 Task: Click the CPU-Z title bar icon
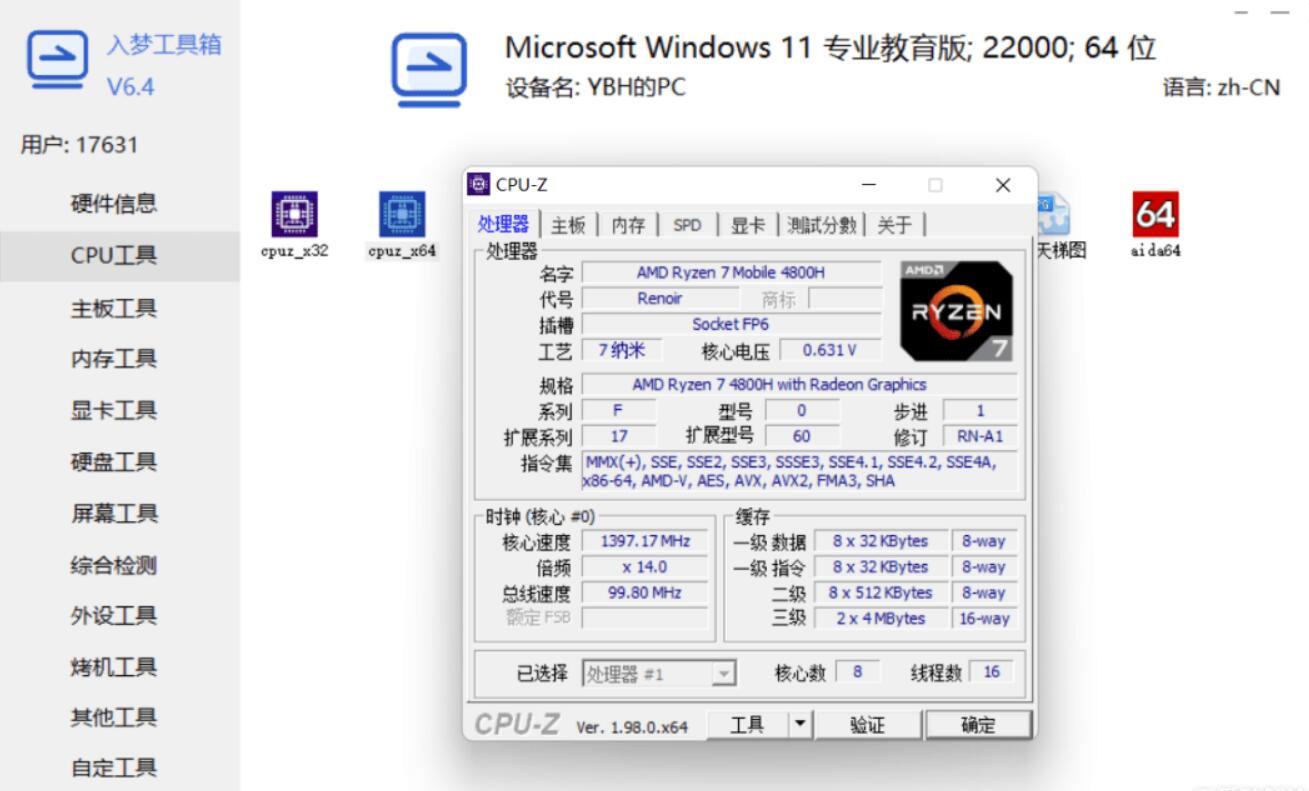(479, 184)
